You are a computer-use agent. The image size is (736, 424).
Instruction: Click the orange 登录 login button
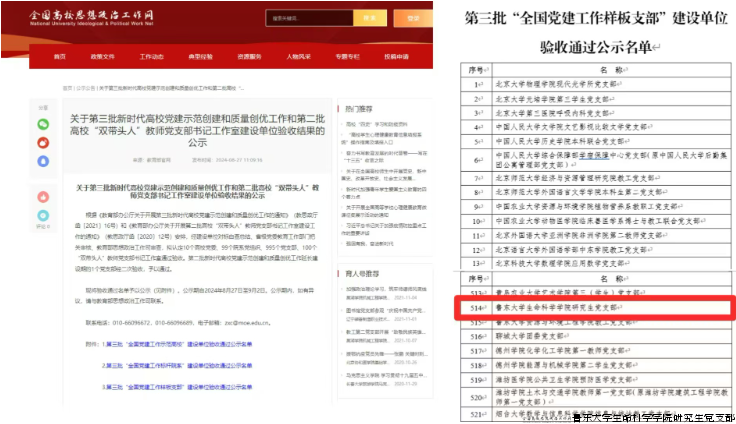pos(413,18)
